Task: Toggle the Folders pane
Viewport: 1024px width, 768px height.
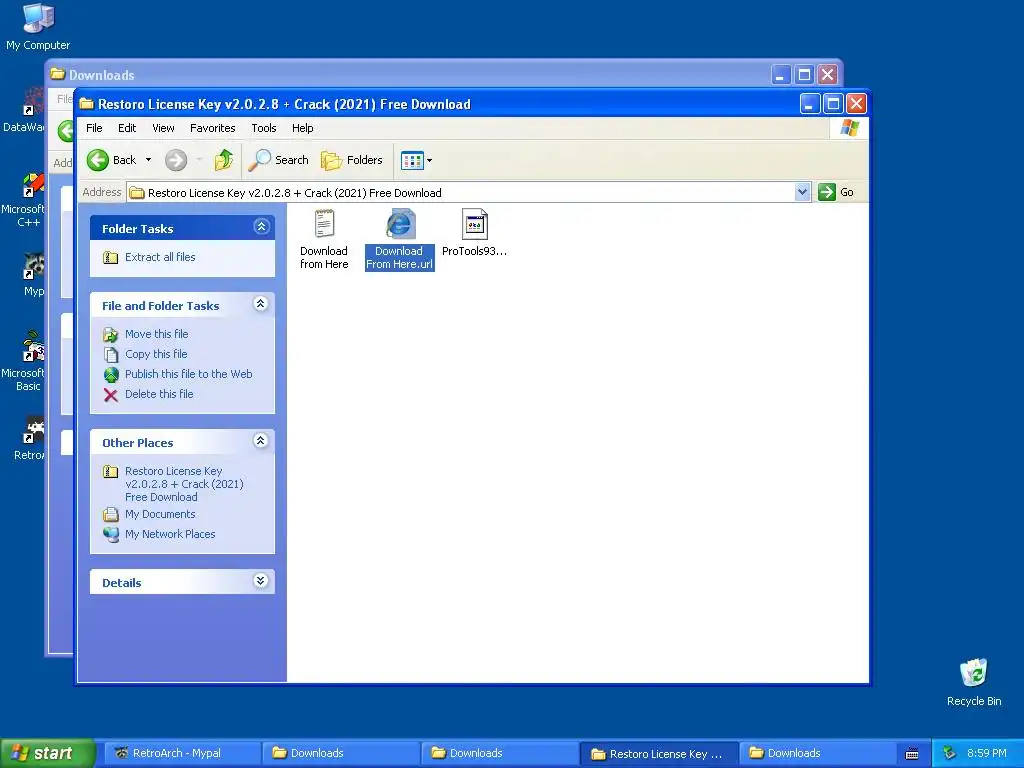Action: 351,160
